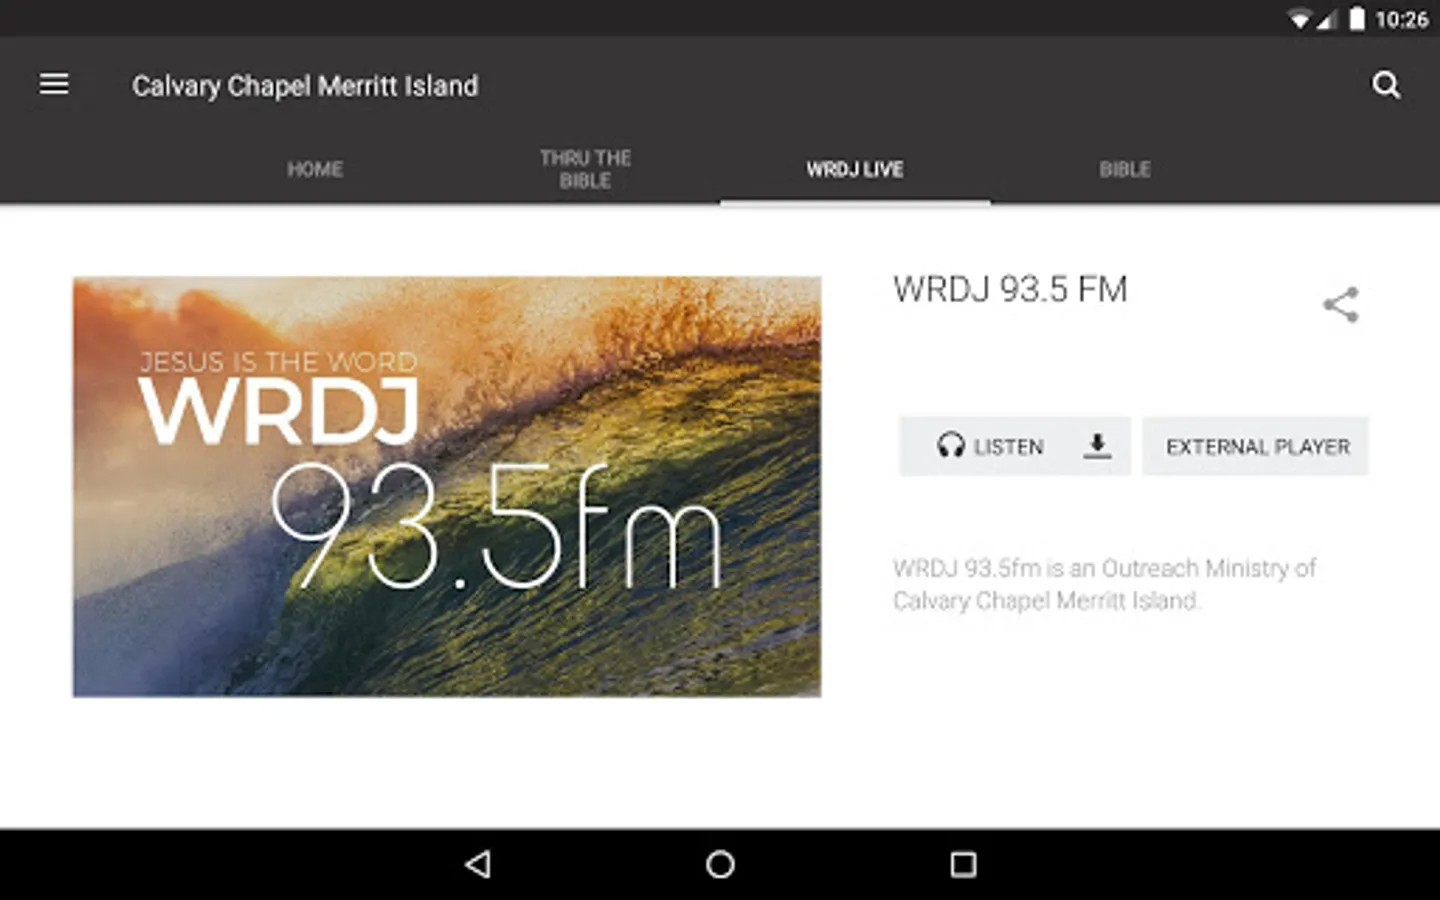The width and height of the screenshot is (1440, 900).
Task: Click the Listen headphones button
Action: 990,446
